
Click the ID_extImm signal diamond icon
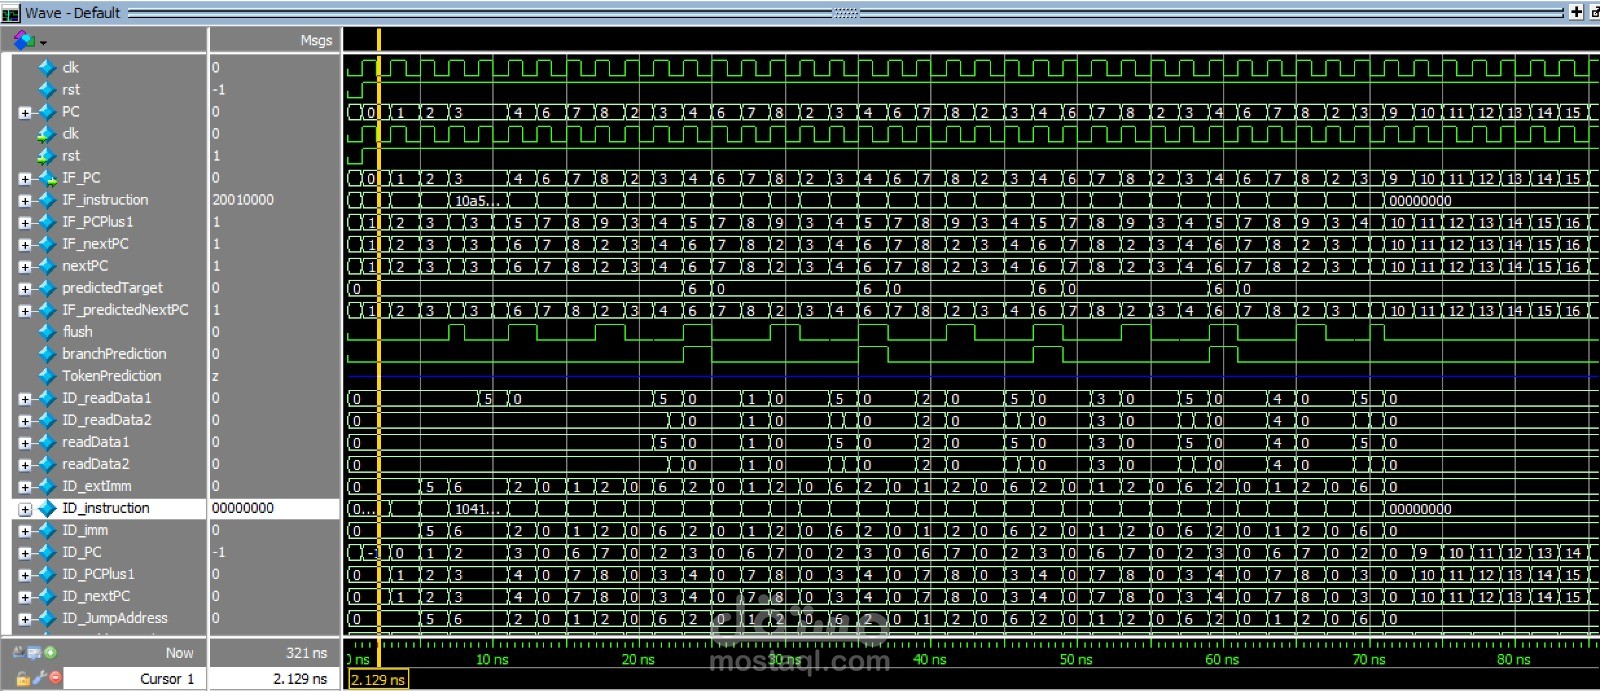tap(46, 486)
